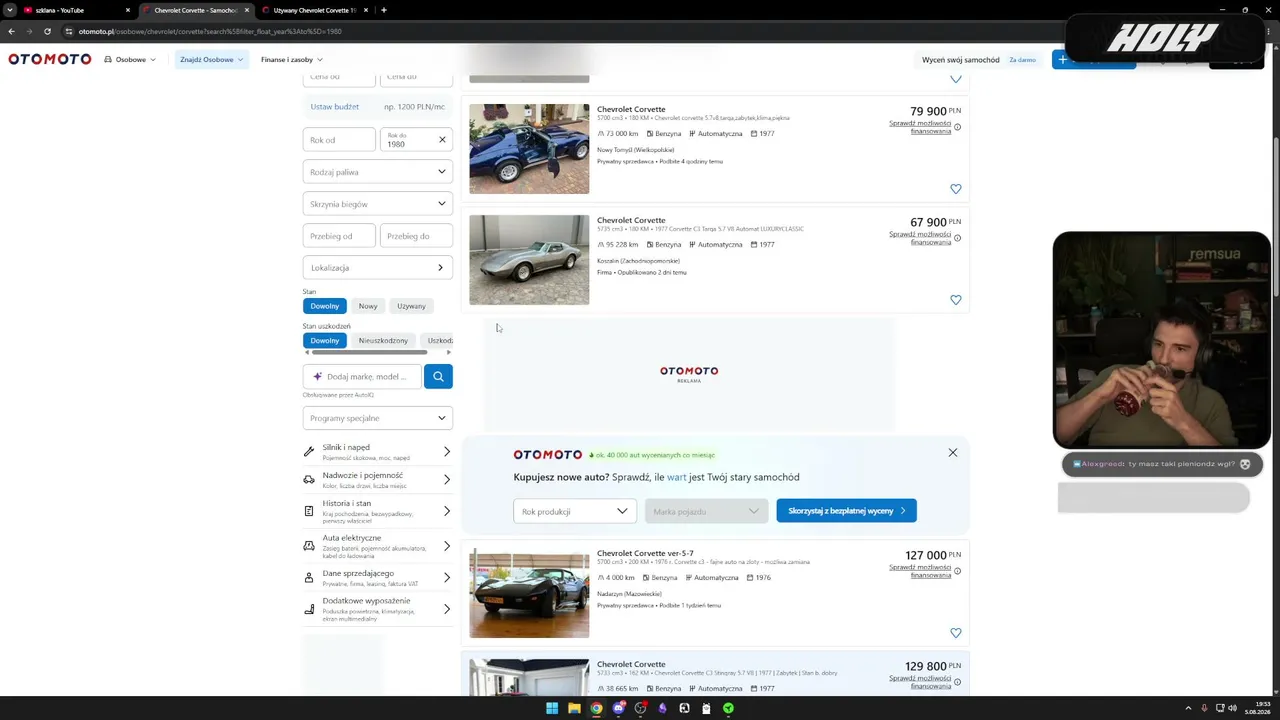Open the volume control in the tray
Viewport: 1280px width, 720px height.
pyautogui.click(x=1232, y=708)
